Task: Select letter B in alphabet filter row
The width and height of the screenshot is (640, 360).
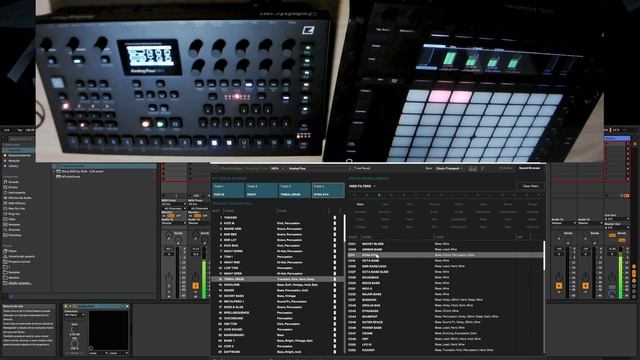Action: [379, 195]
